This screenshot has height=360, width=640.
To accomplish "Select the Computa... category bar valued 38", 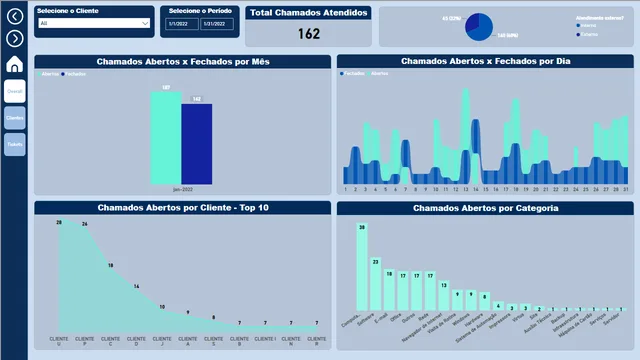I will pyautogui.click(x=362, y=267).
